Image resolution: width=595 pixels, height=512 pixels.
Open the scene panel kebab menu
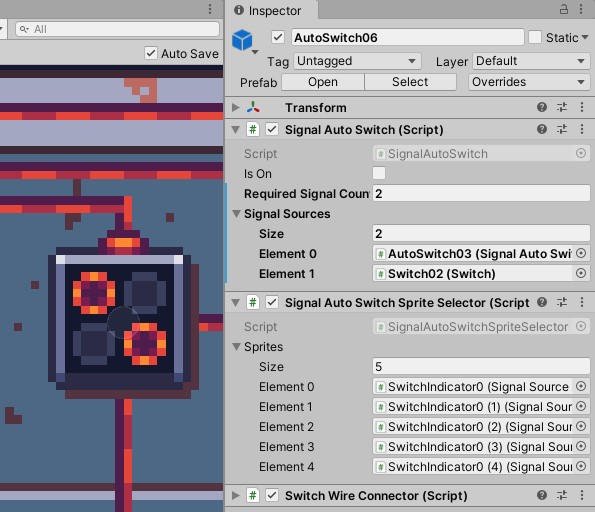click(x=210, y=9)
